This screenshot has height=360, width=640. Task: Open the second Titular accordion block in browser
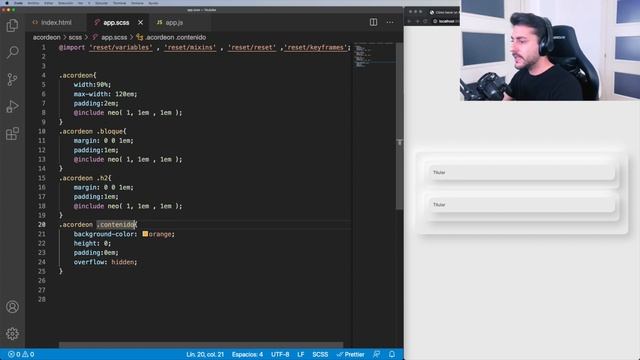pos(522,204)
